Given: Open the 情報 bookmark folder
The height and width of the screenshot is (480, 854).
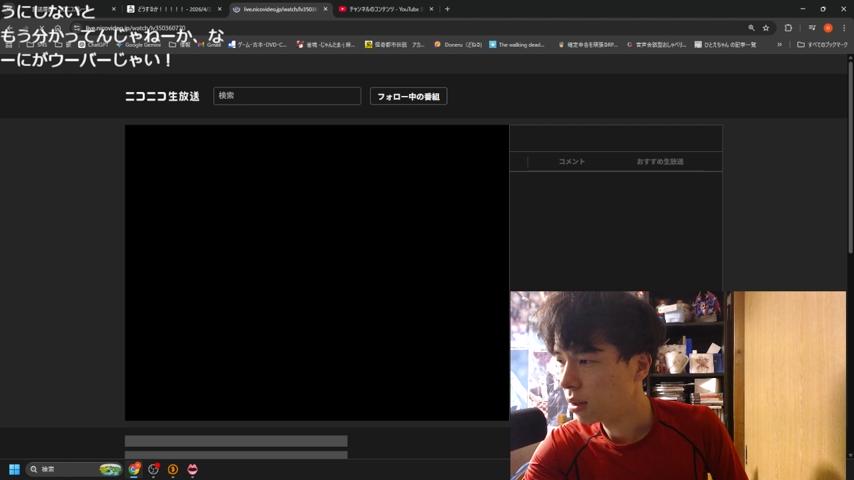Looking at the screenshot, I should [180, 45].
